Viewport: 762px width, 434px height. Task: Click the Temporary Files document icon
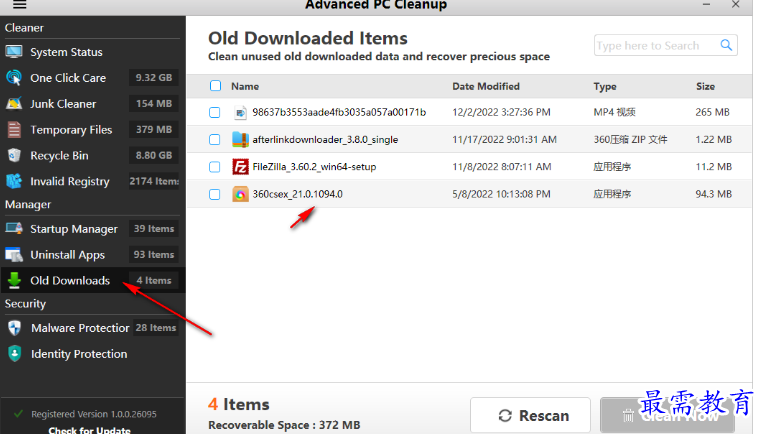(14, 130)
